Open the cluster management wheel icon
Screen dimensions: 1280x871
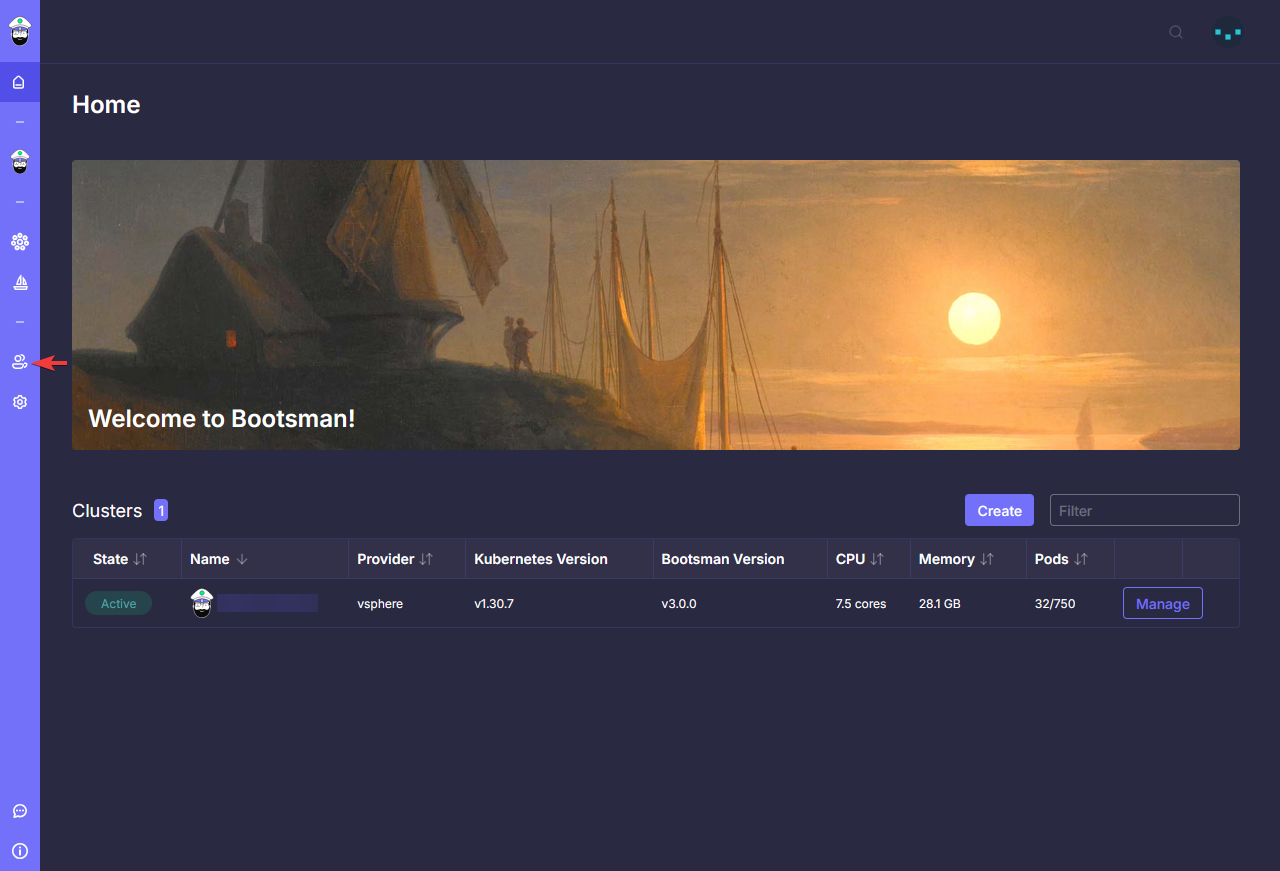click(20, 242)
